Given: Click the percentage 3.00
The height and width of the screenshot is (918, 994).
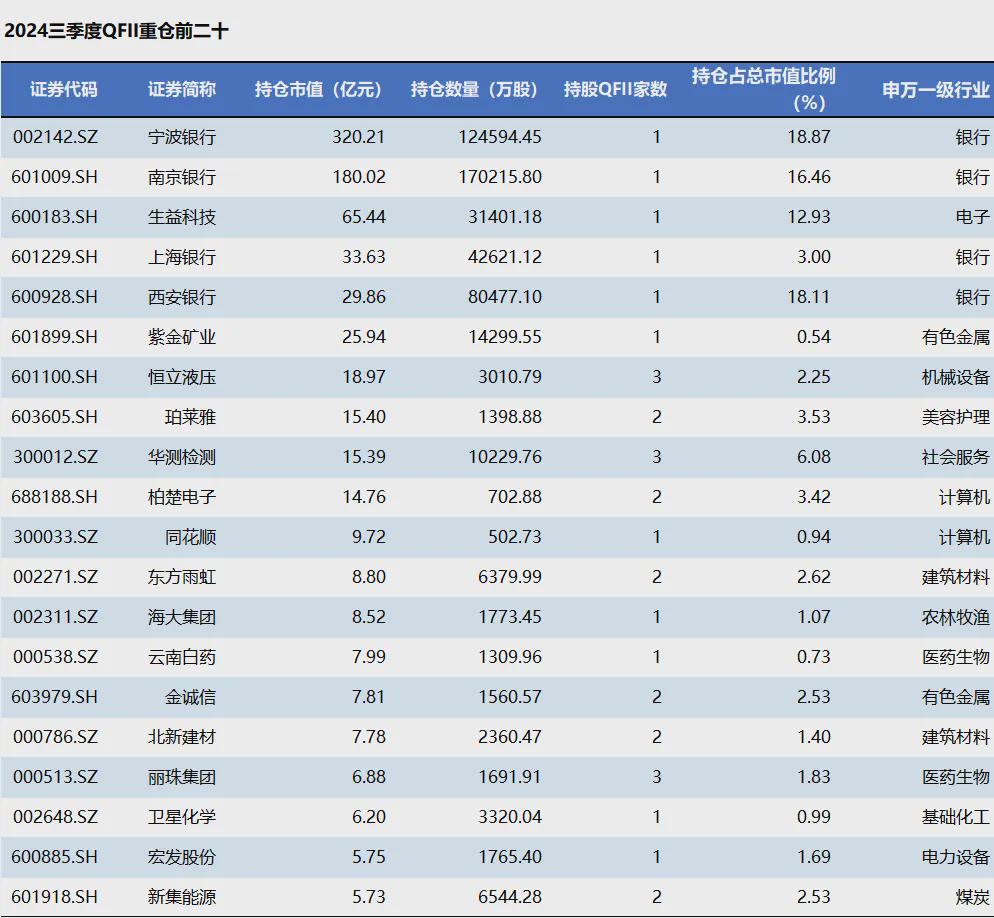Looking at the screenshot, I should [813, 257].
